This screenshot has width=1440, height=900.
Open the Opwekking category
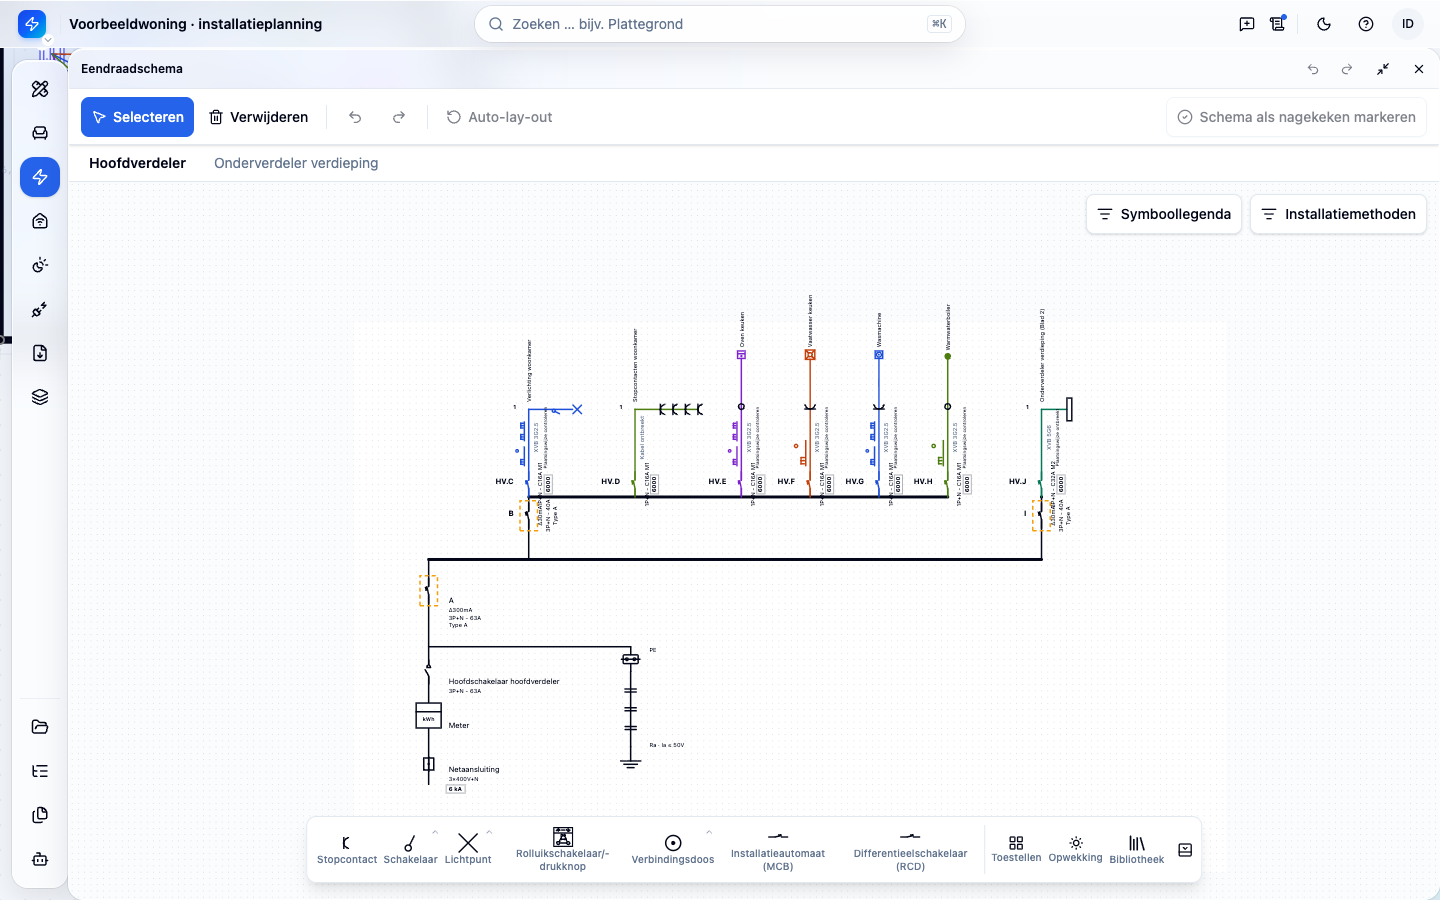coord(1075,850)
